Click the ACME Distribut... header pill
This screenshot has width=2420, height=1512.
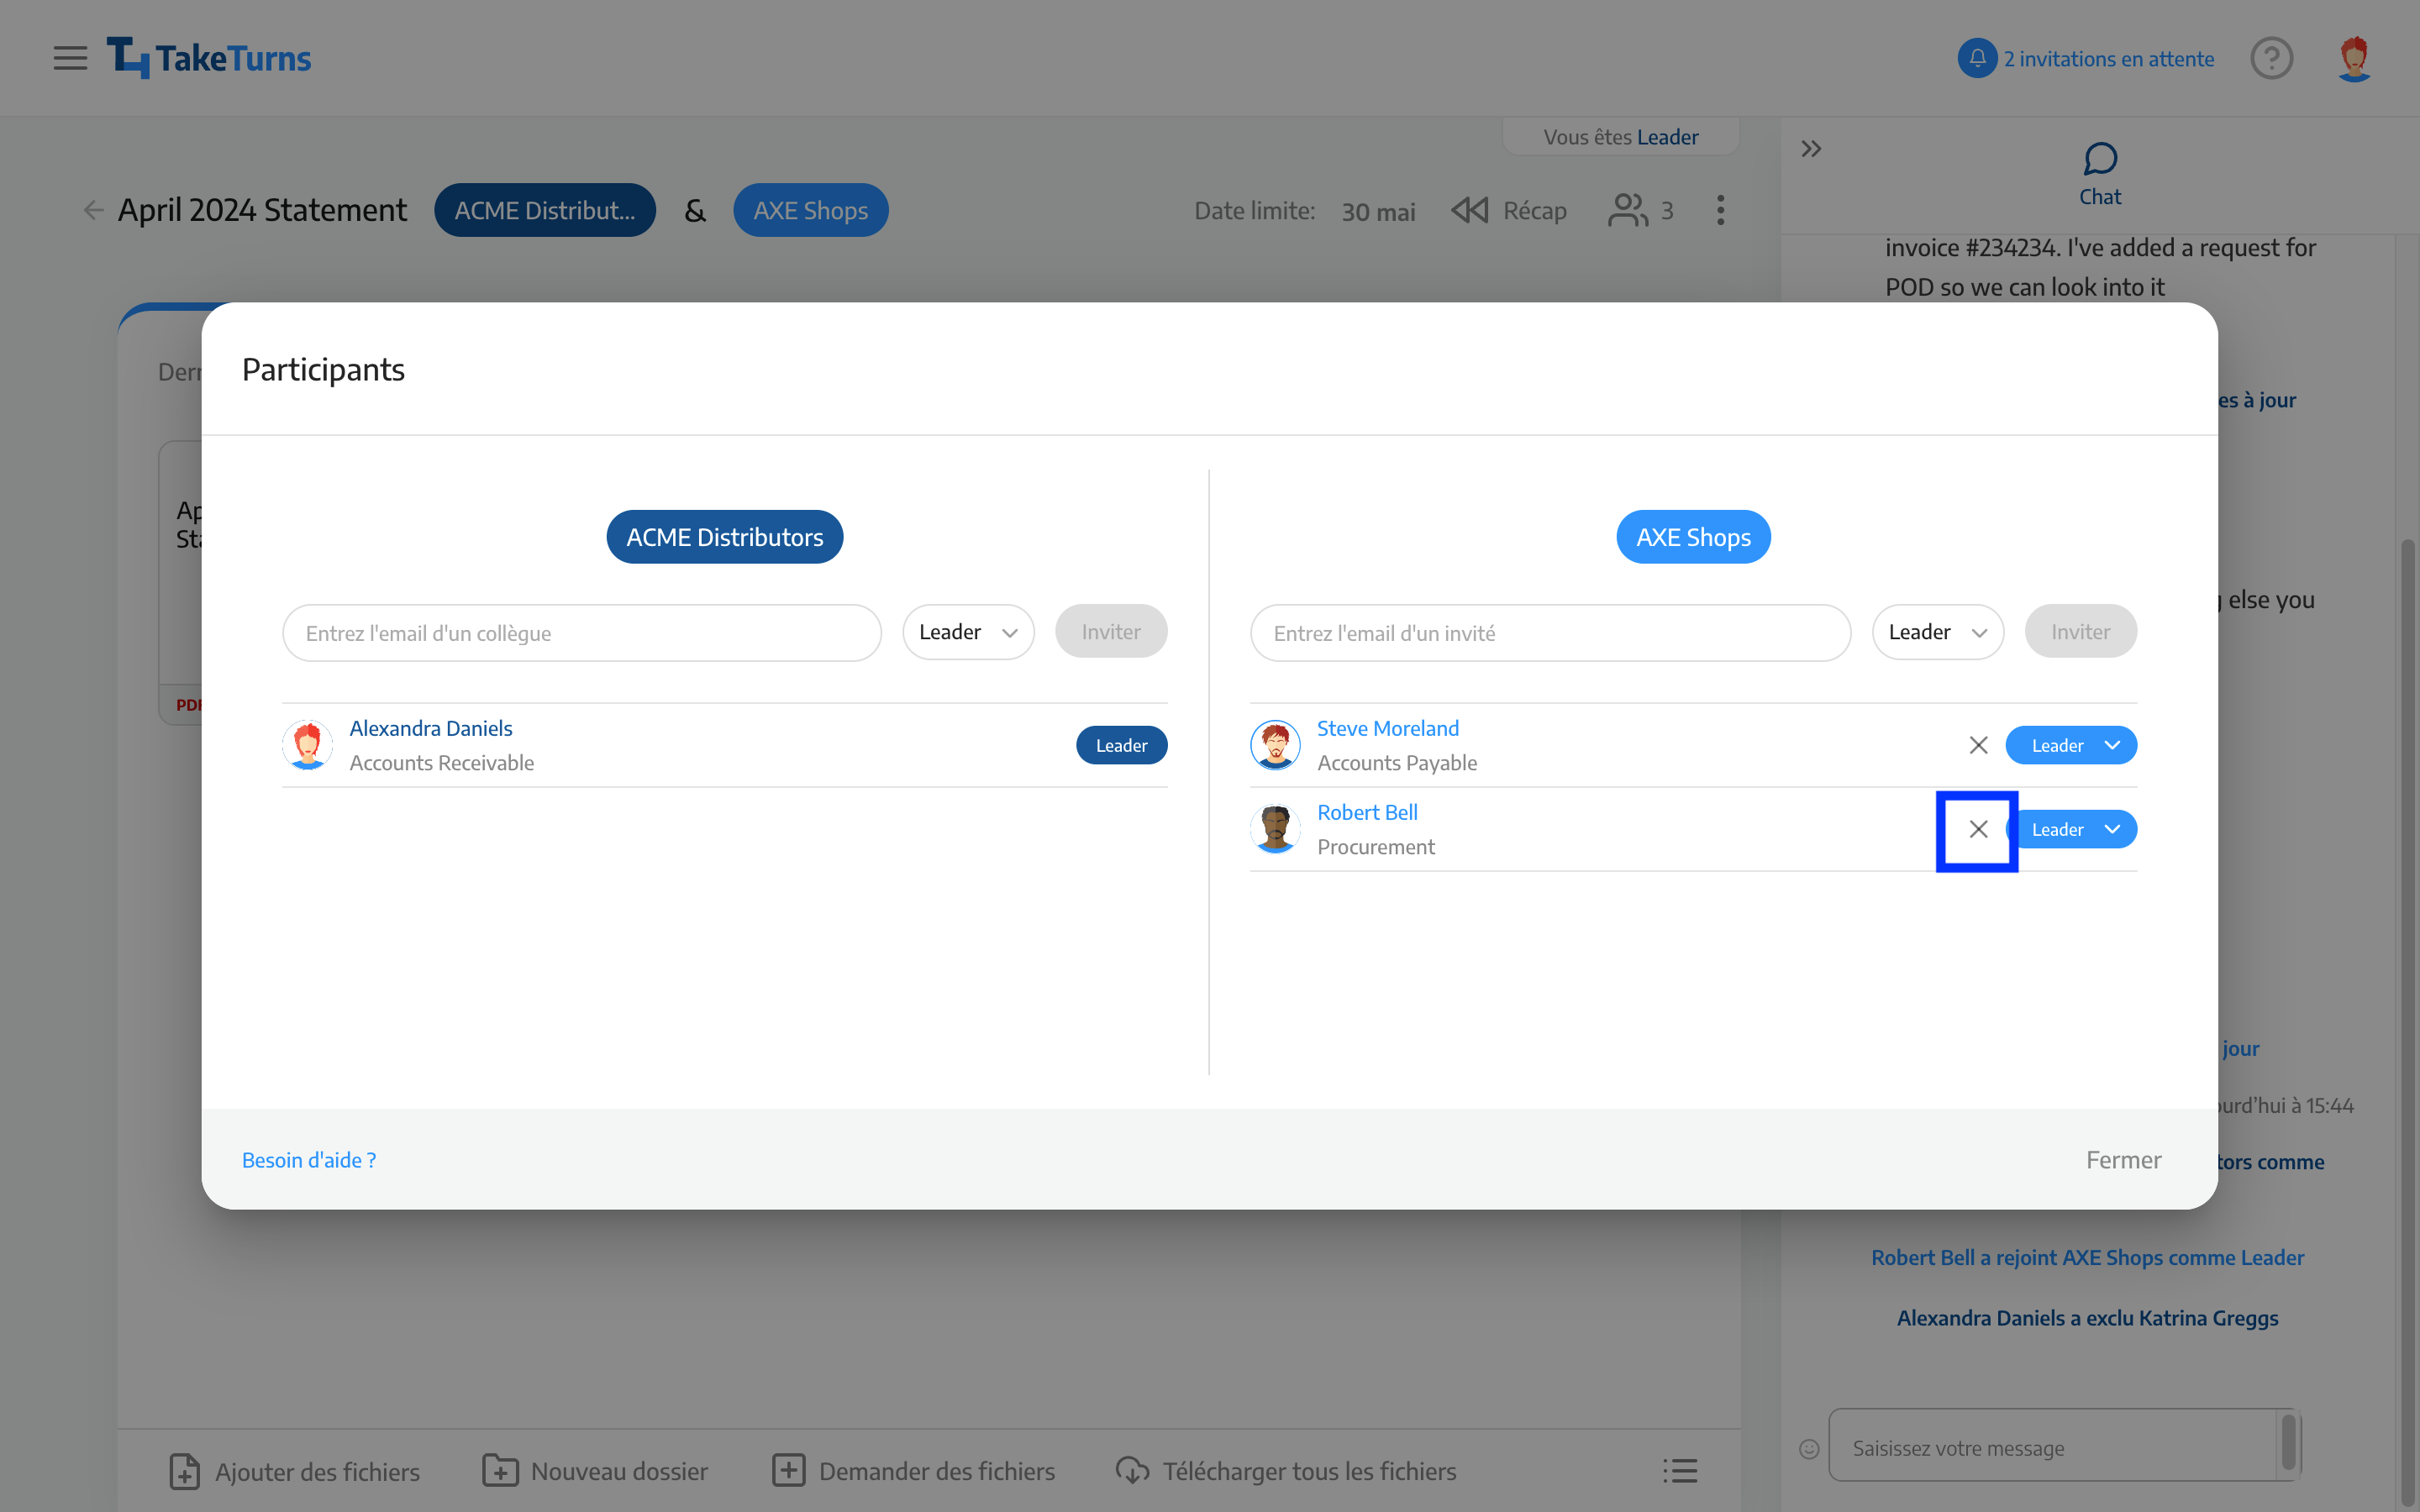[x=544, y=210]
